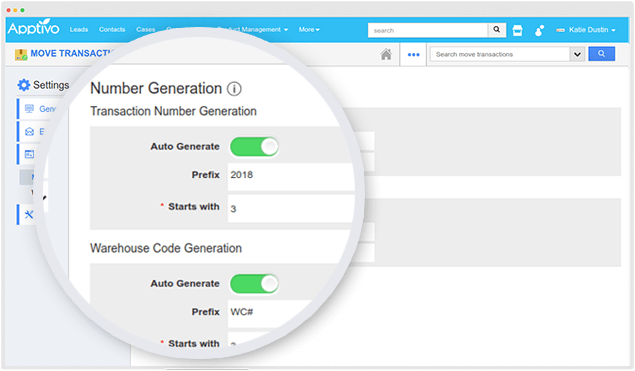This screenshot has height=371, width=635.
Task: Go to the home icon
Action: pyautogui.click(x=386, y=54)
